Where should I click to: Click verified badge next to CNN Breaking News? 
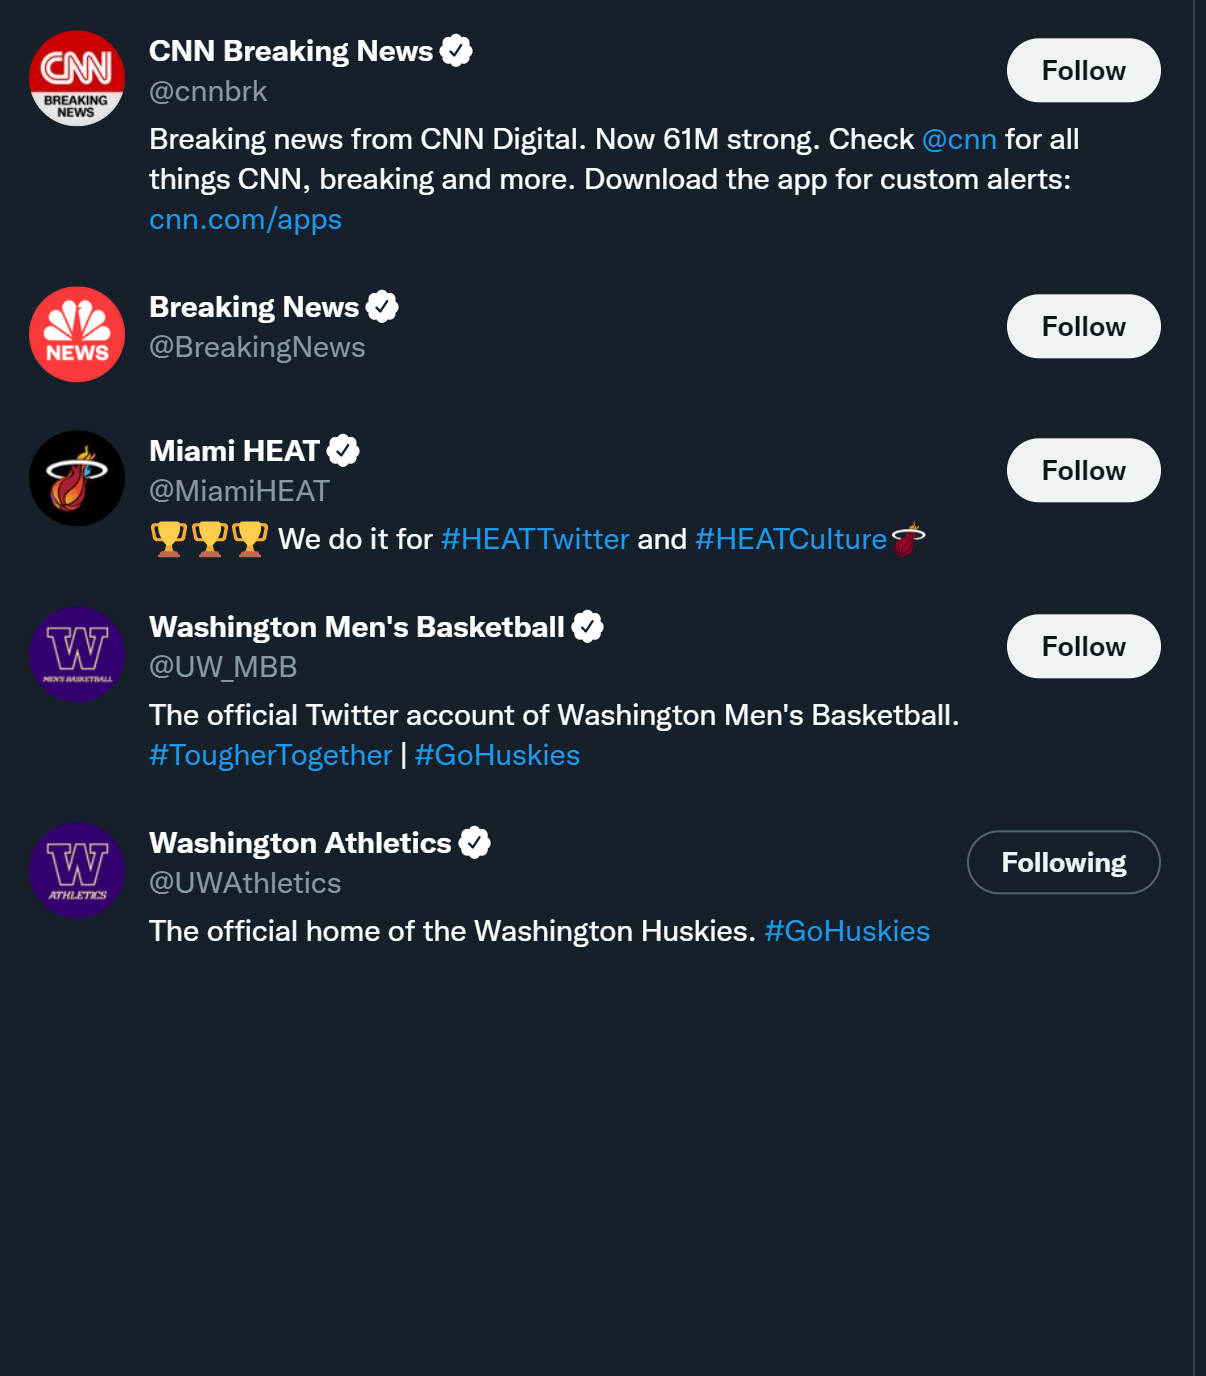pyautogui.click(x=456, y=51)
